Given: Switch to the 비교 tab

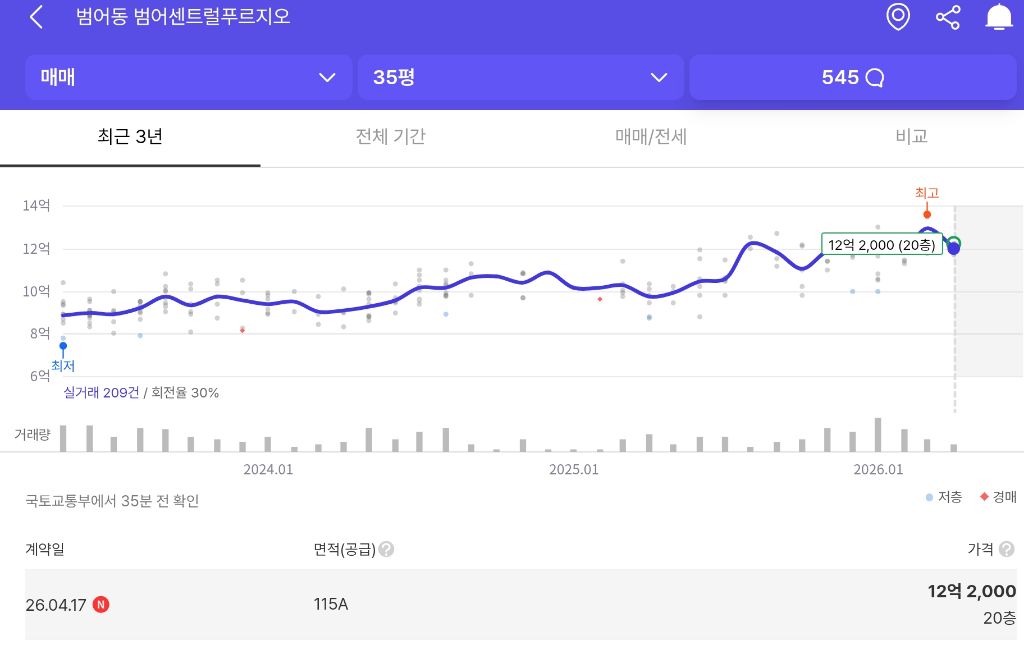Looking at the screenshot, I should coord(911,137).
